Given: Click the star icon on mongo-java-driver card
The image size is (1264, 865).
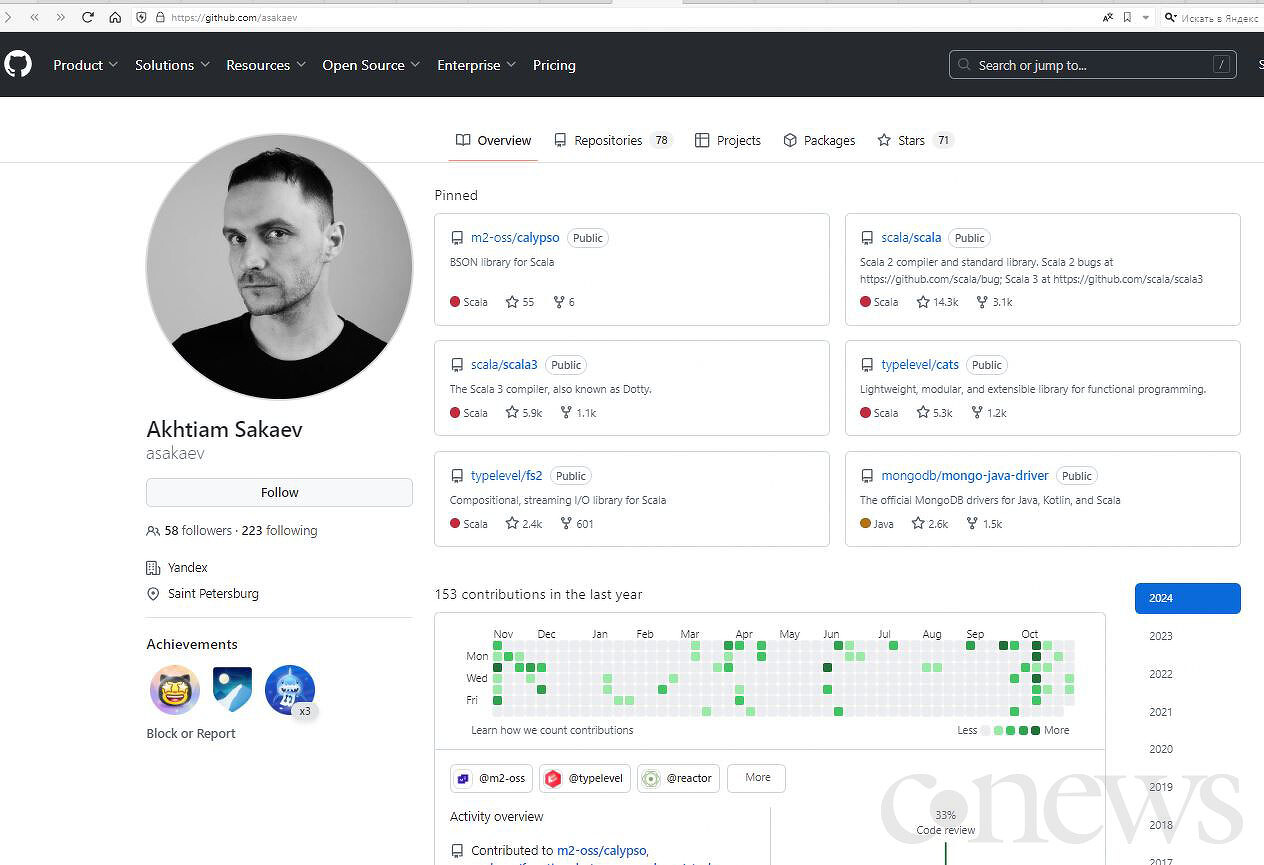Looking at the screenshot, I should coord(918,523).
